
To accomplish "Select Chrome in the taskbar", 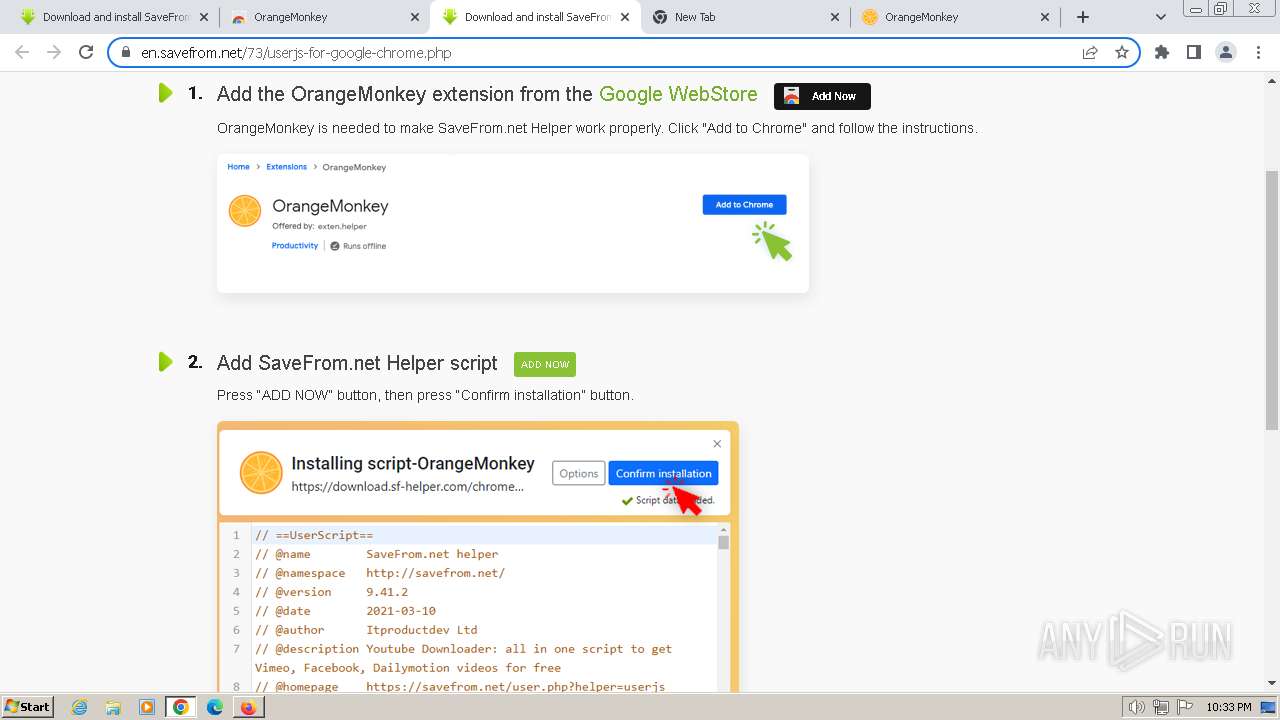I will [x=181, y=707].
